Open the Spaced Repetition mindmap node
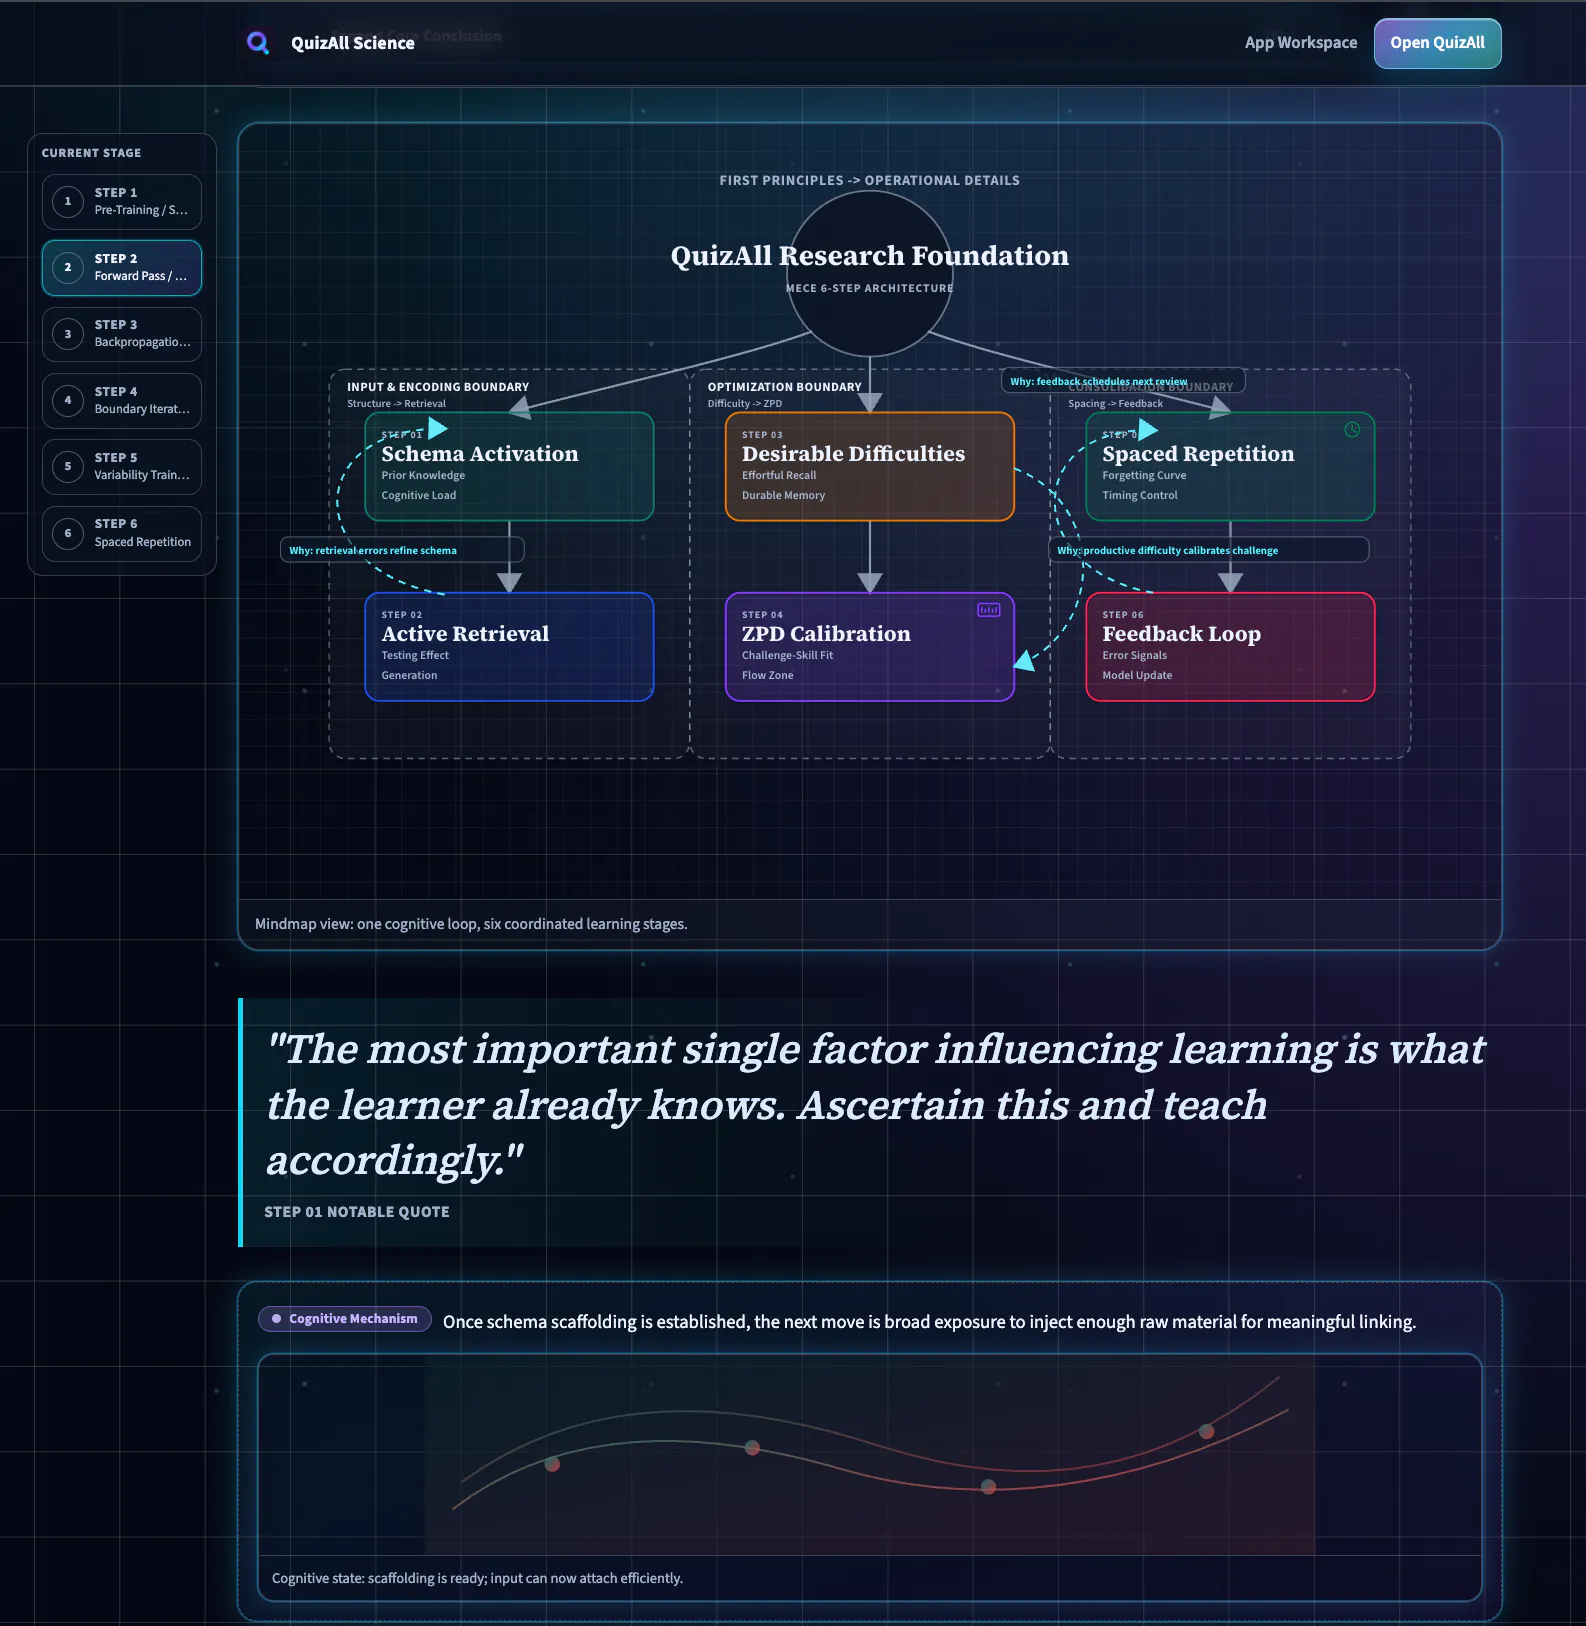1586x1626 pixels. 1230,466
